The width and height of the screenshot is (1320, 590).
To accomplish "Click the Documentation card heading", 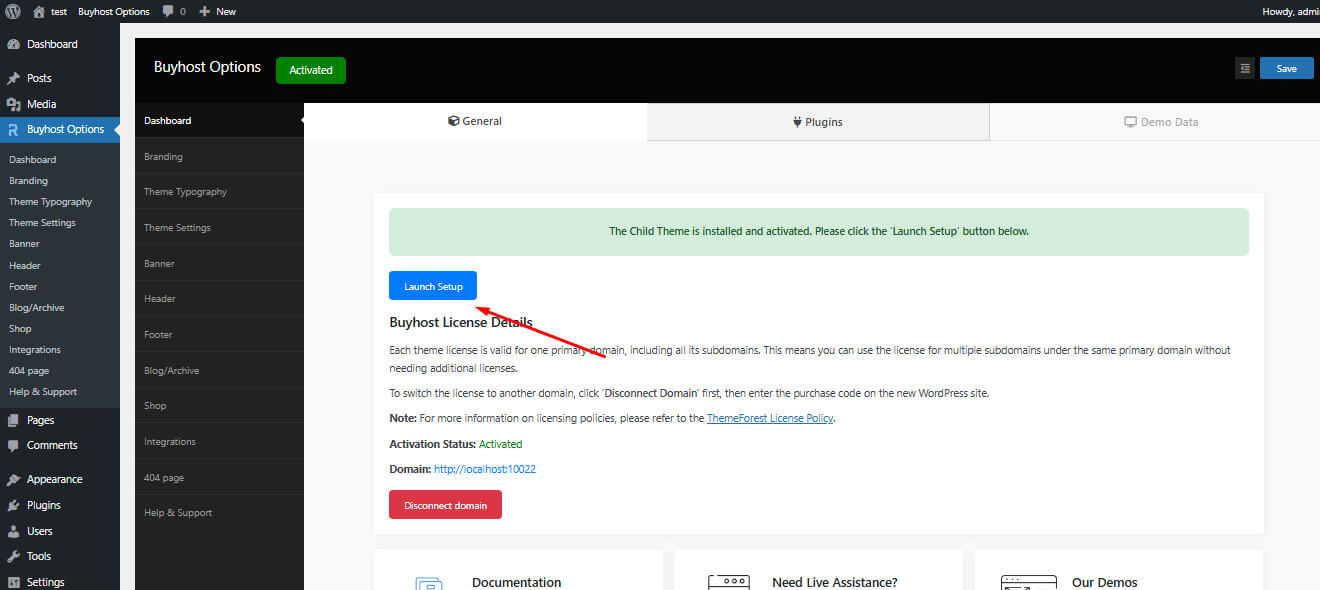I will click(516, 582).
